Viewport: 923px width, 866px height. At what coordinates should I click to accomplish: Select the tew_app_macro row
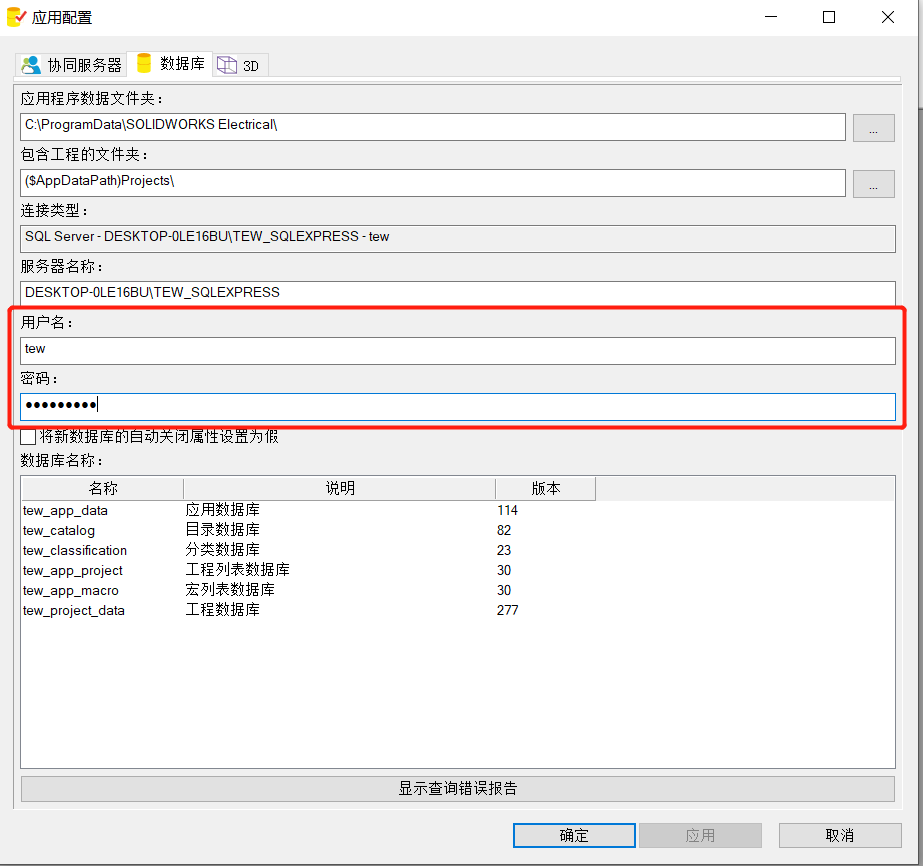458,590
